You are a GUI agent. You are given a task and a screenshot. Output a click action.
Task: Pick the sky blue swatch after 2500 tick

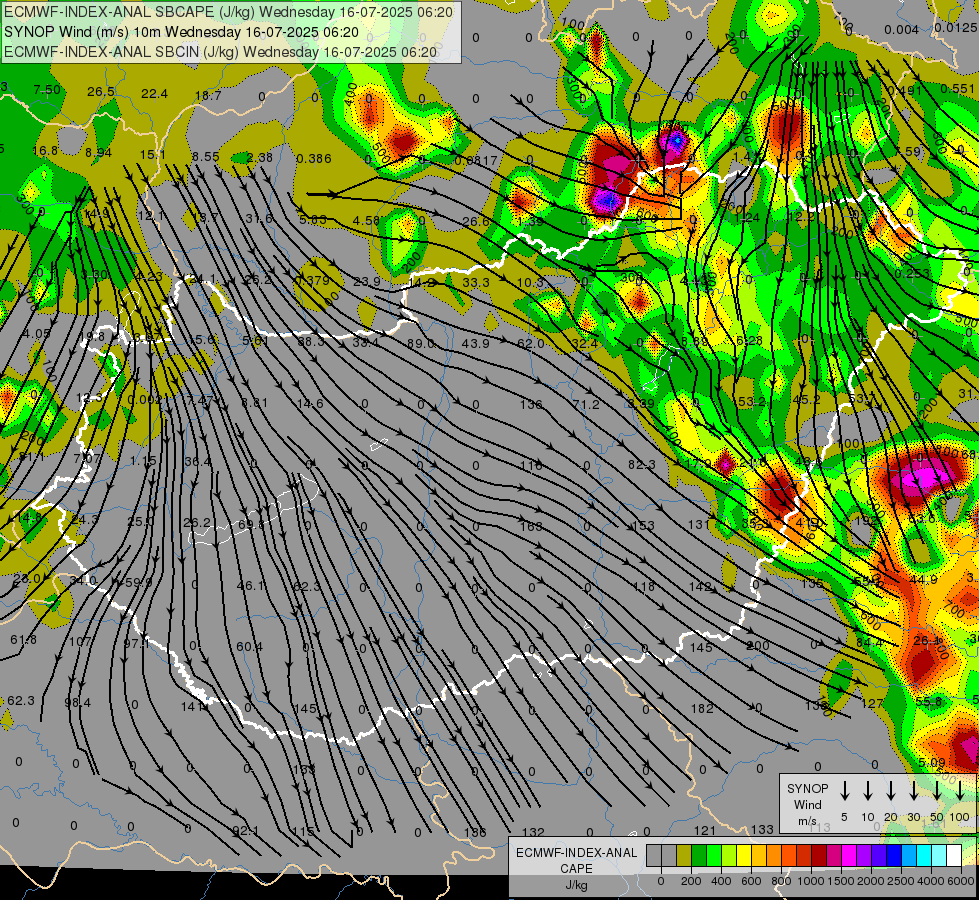pyautogui.click(x=908, y=855)
